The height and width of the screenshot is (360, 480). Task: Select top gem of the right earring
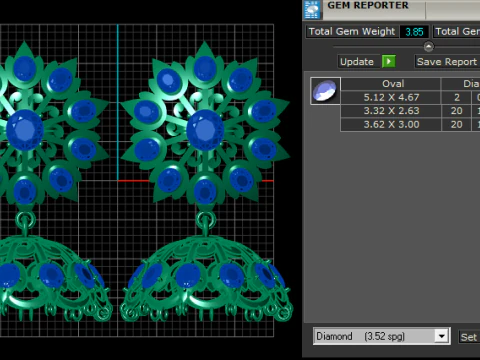click(x=205, y=68)
